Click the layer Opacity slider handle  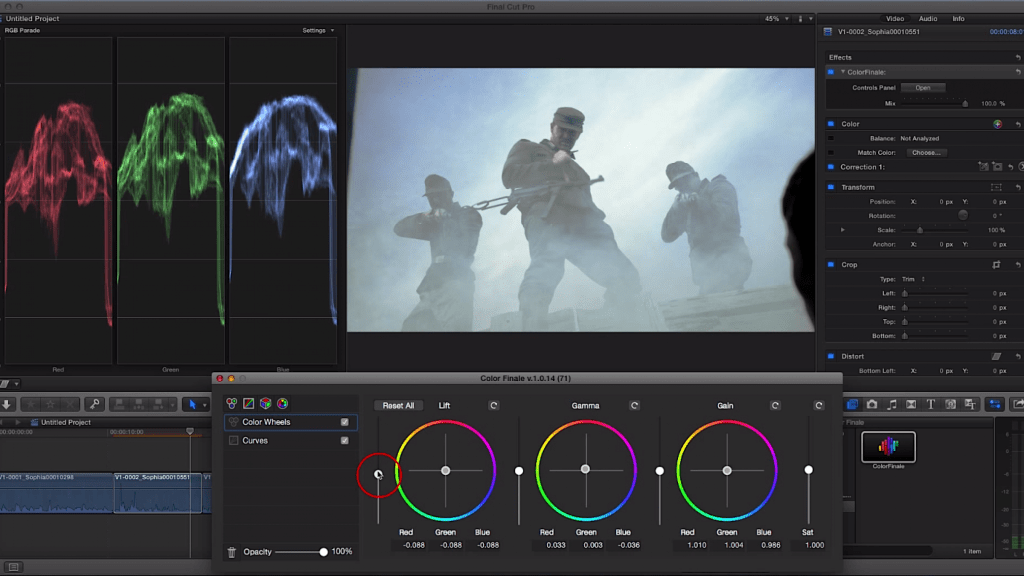click(x=324, y=552)
